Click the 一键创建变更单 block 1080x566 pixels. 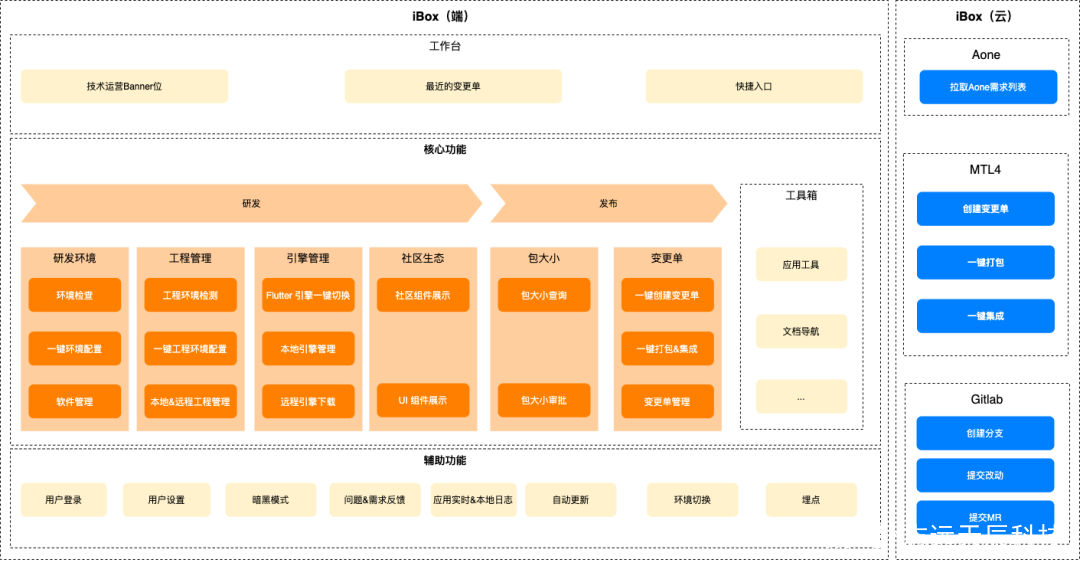tap(667, 295)
